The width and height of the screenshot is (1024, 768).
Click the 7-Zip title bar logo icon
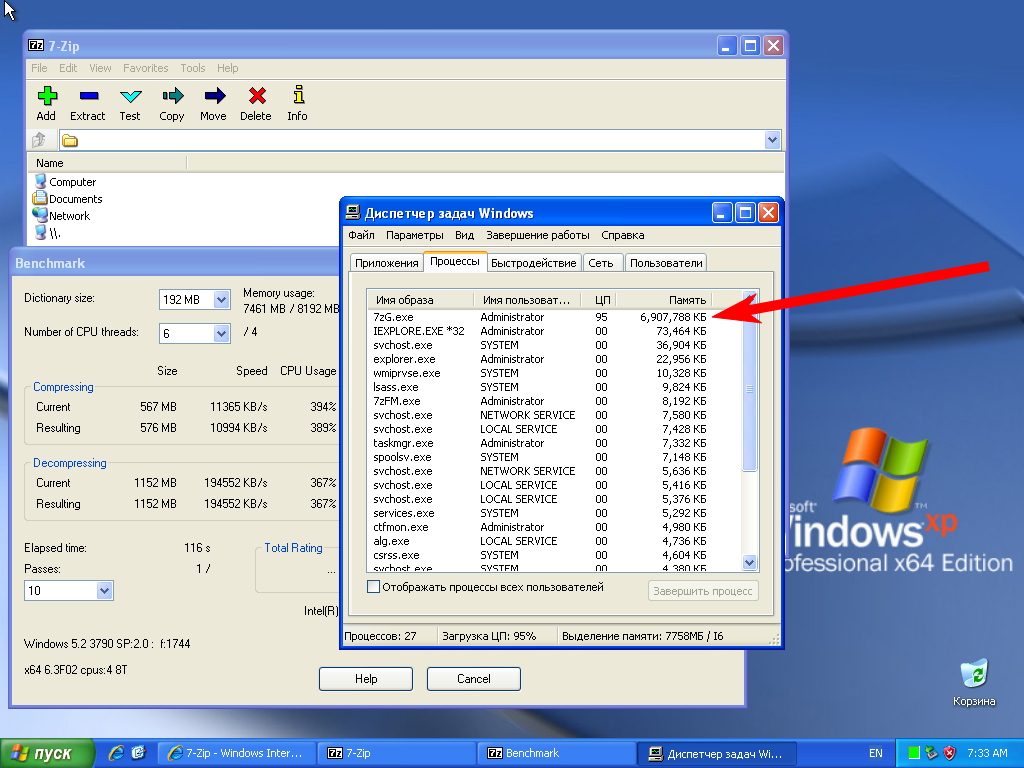pyautogui.click(x=36, y=46)
